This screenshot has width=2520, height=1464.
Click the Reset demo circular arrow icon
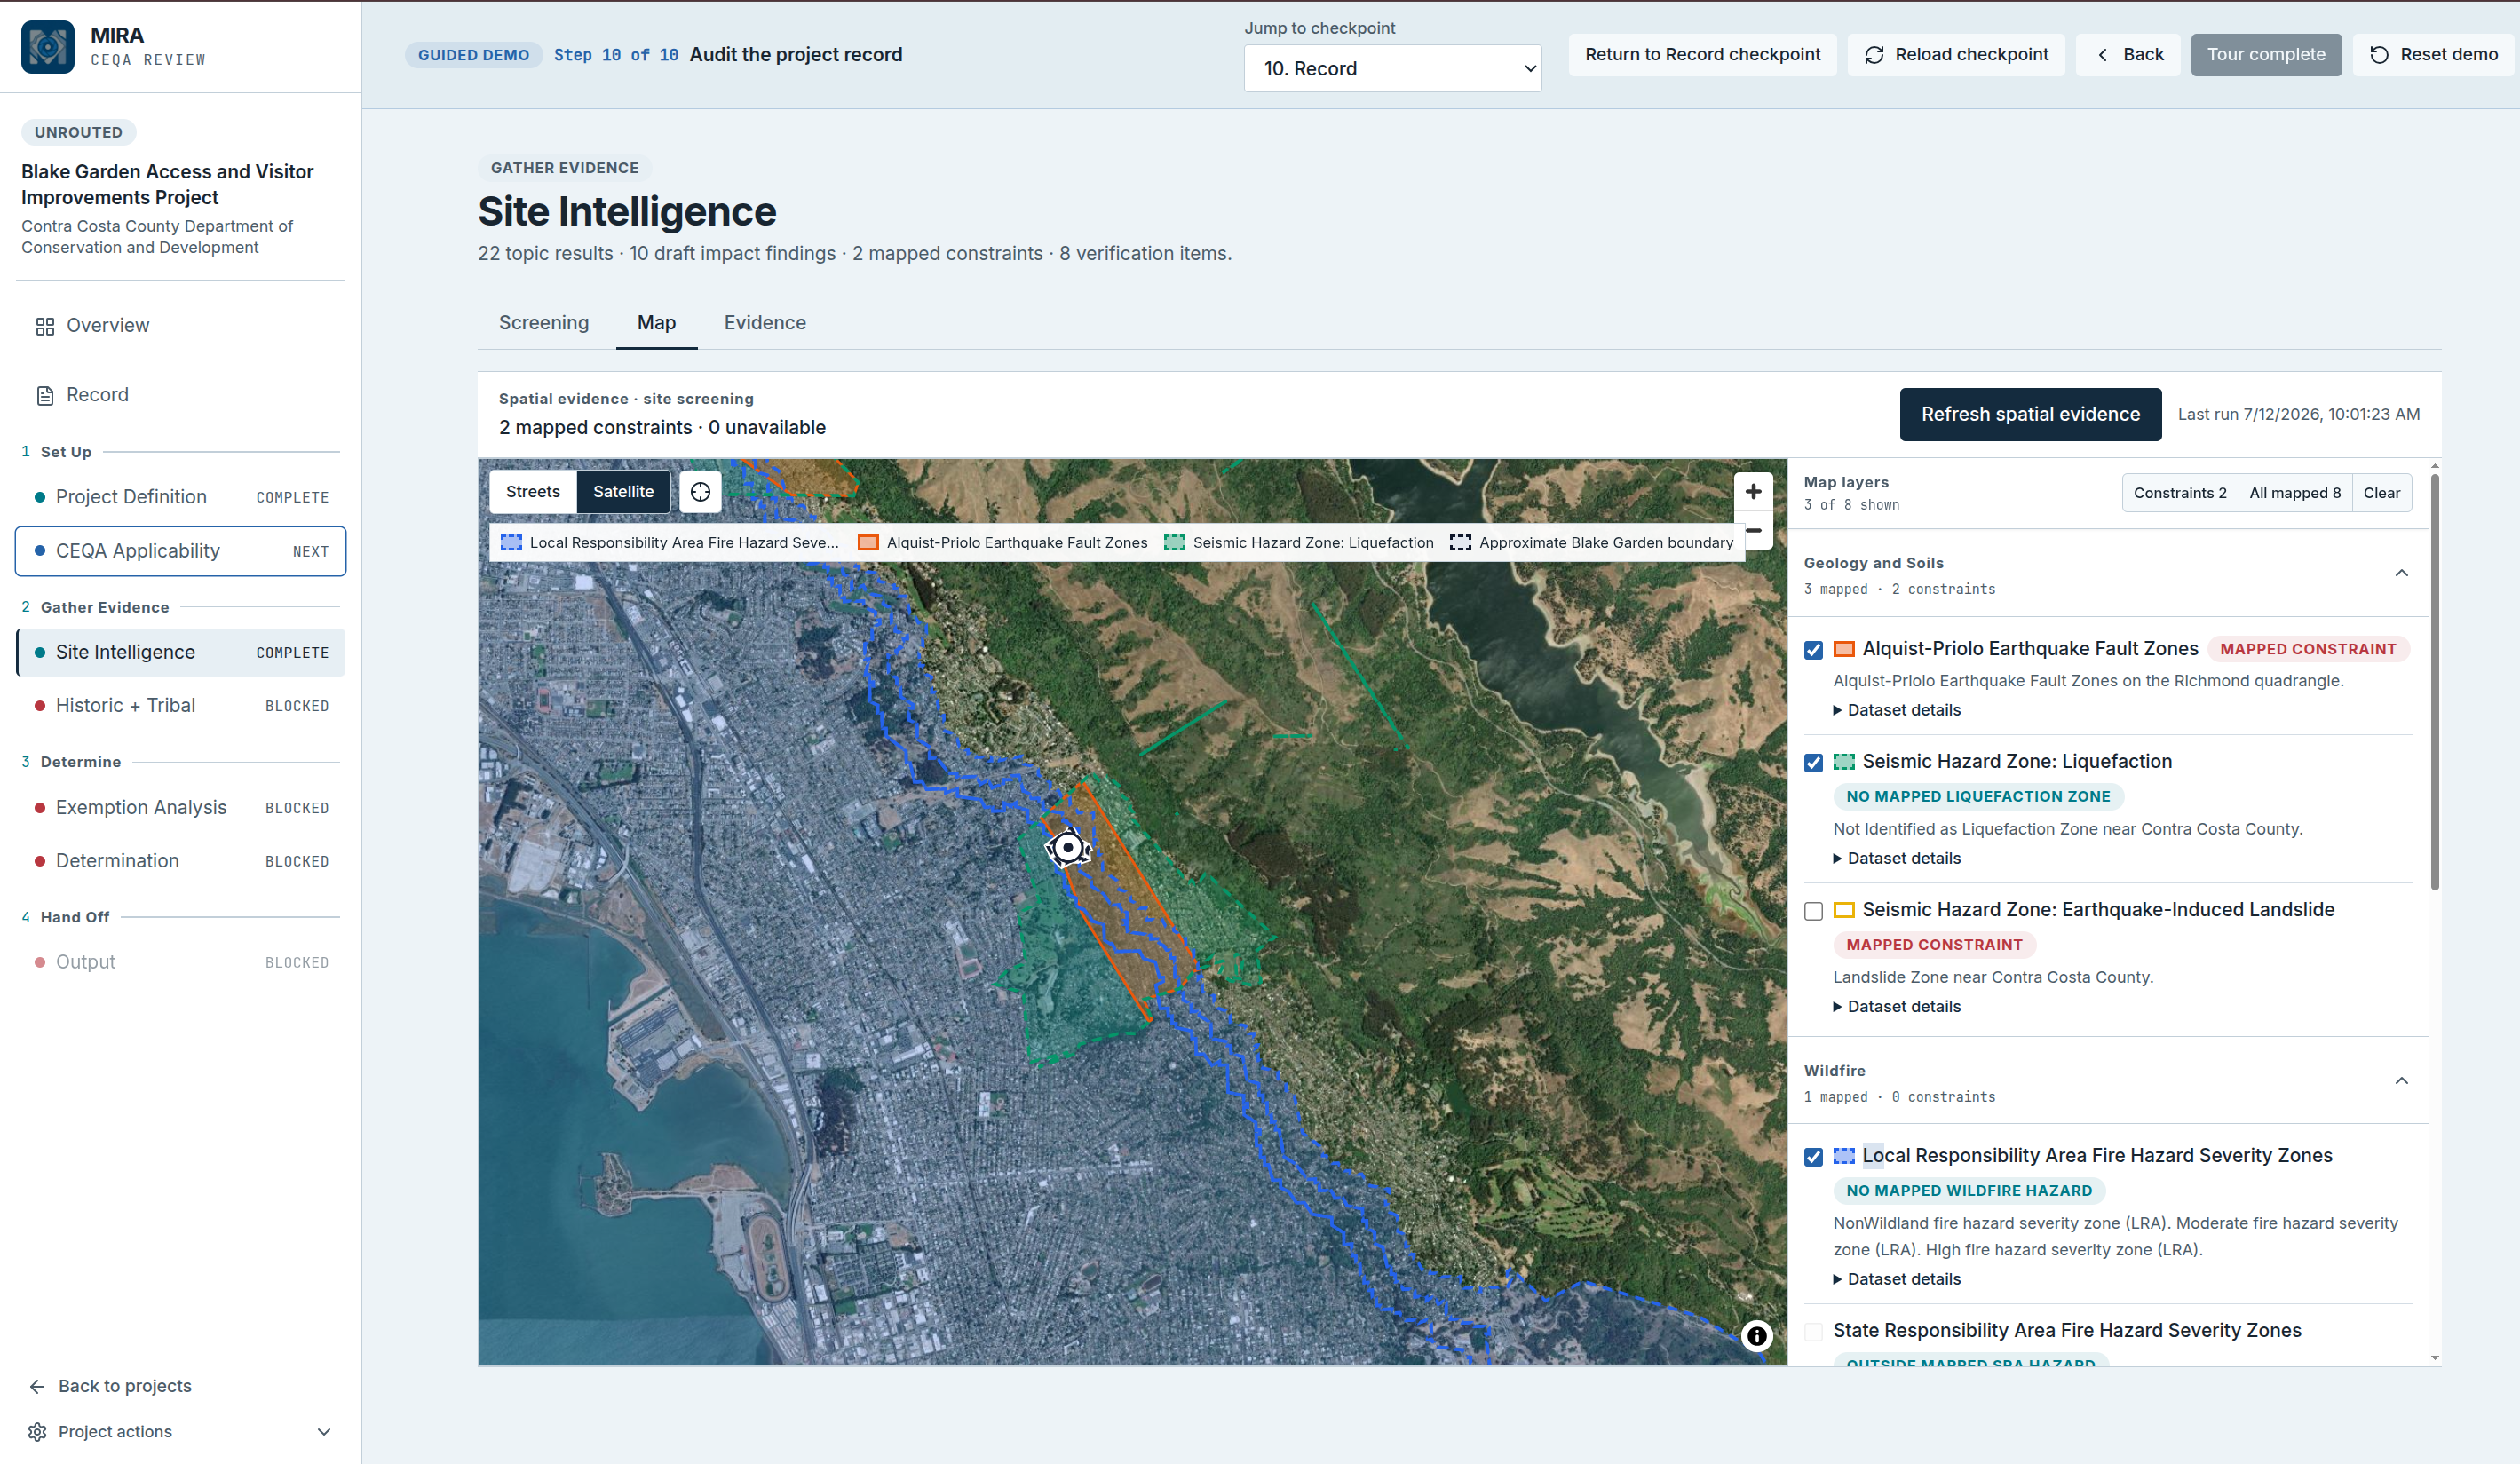click(2379, 55)
